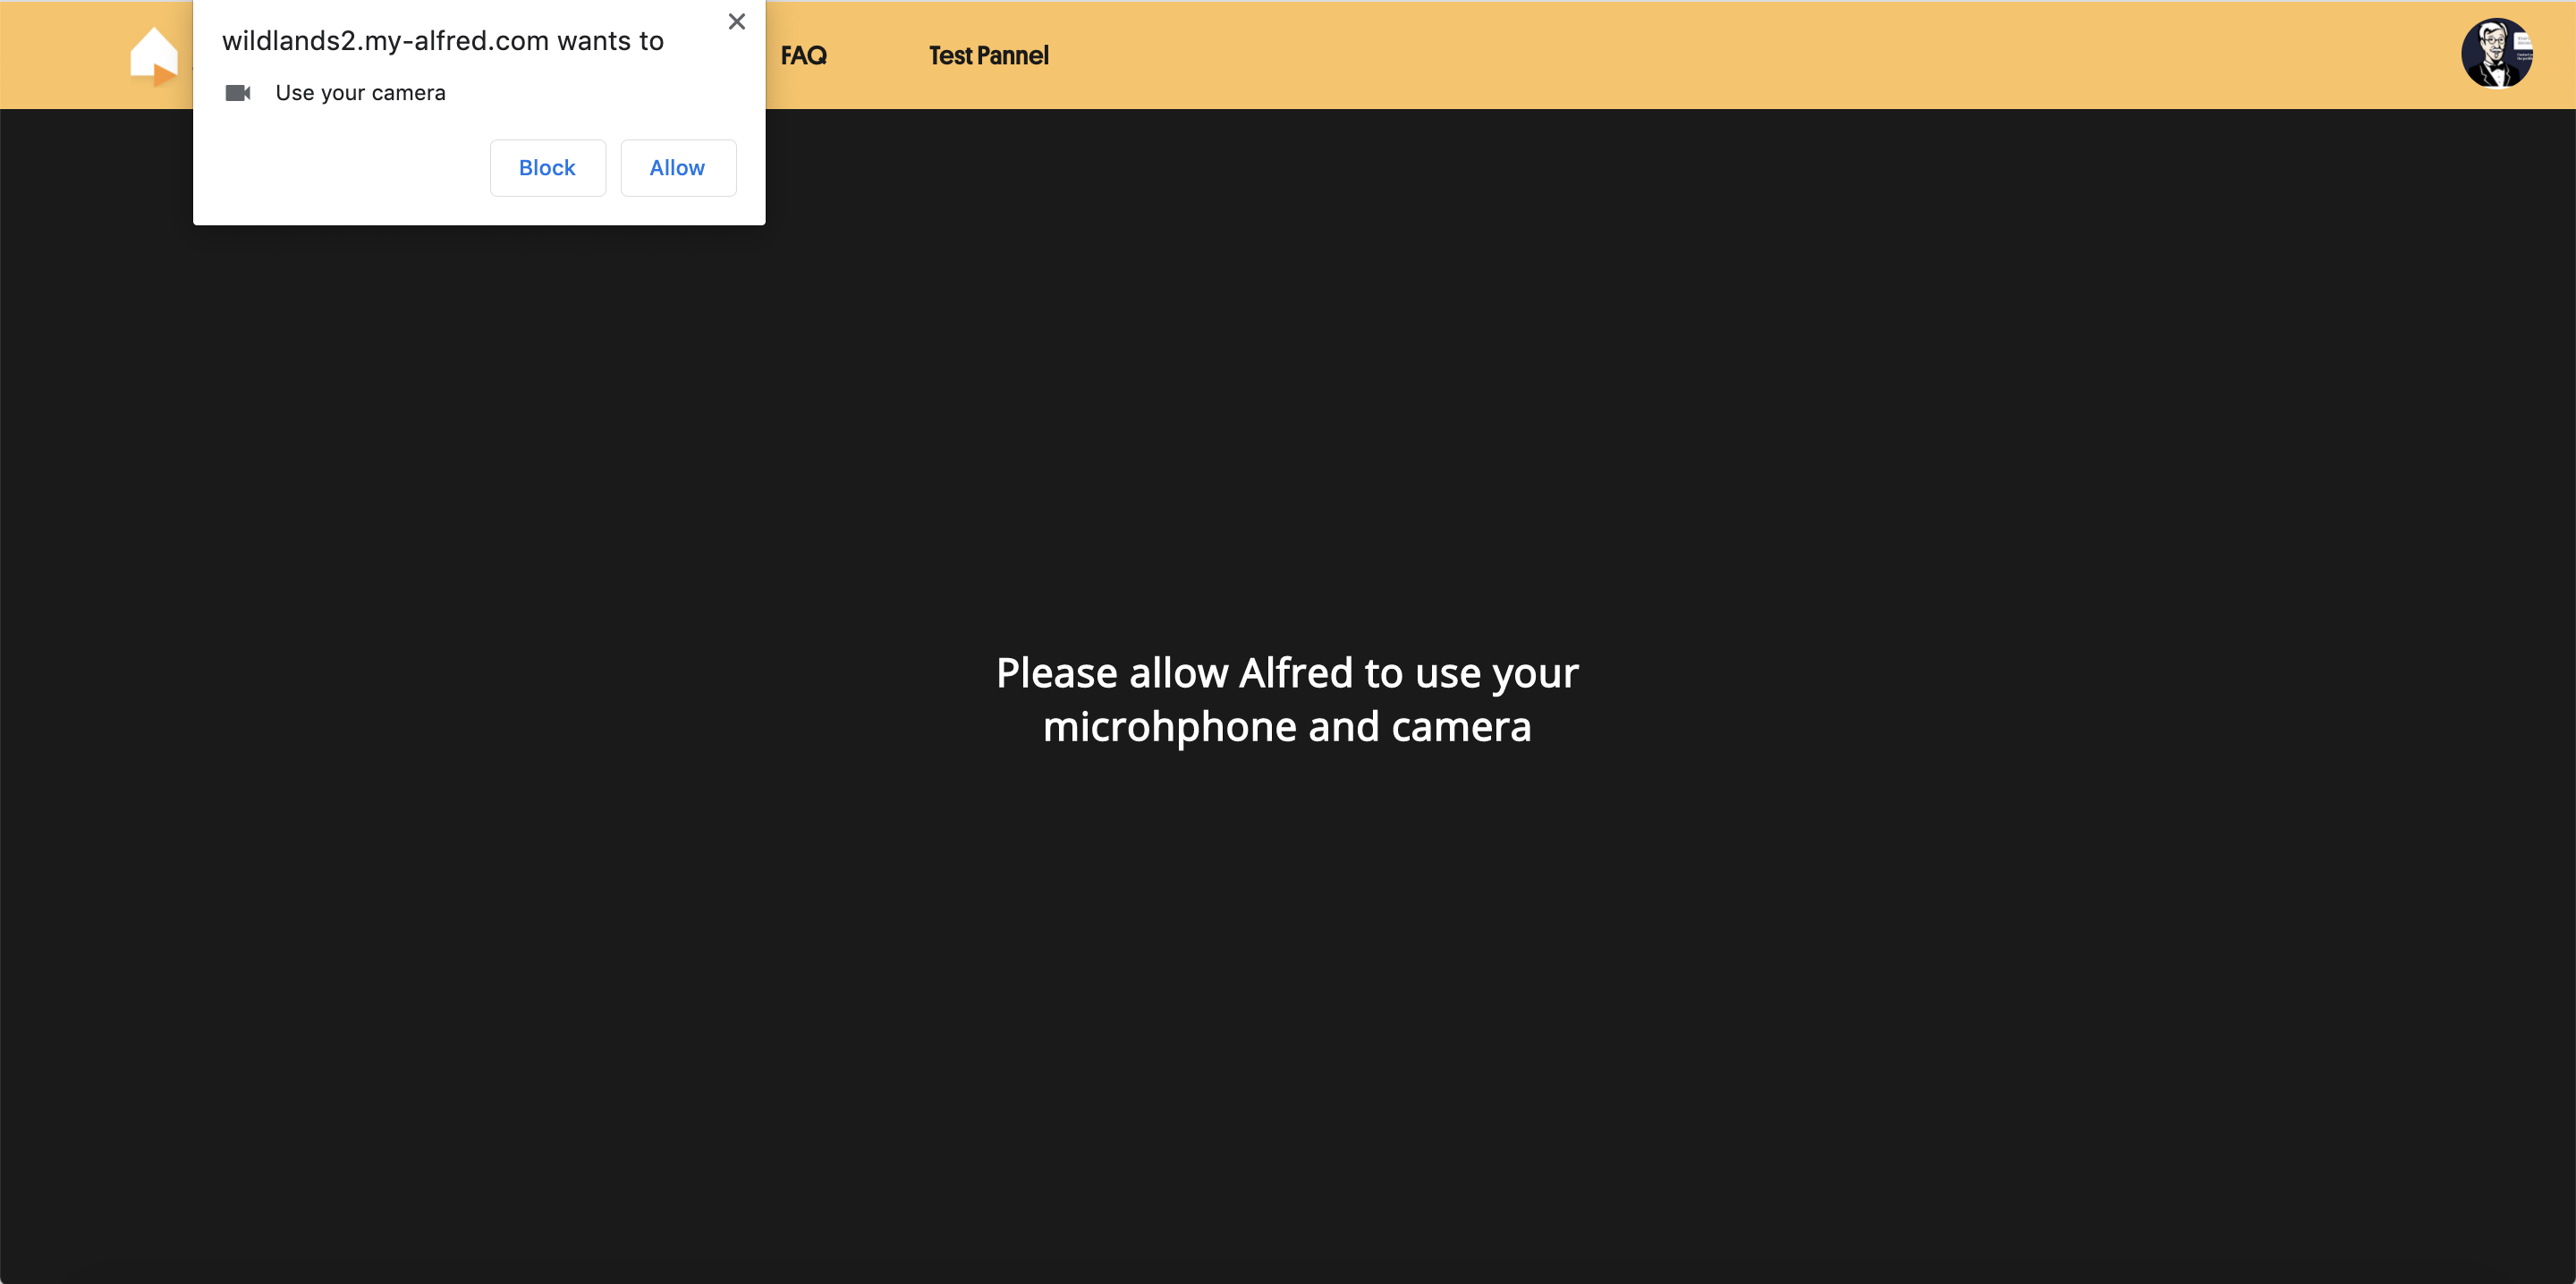Select FAQ in the navigation bar
The width and height of the screenshot is (2576, 1284).
tap(803, 56)
